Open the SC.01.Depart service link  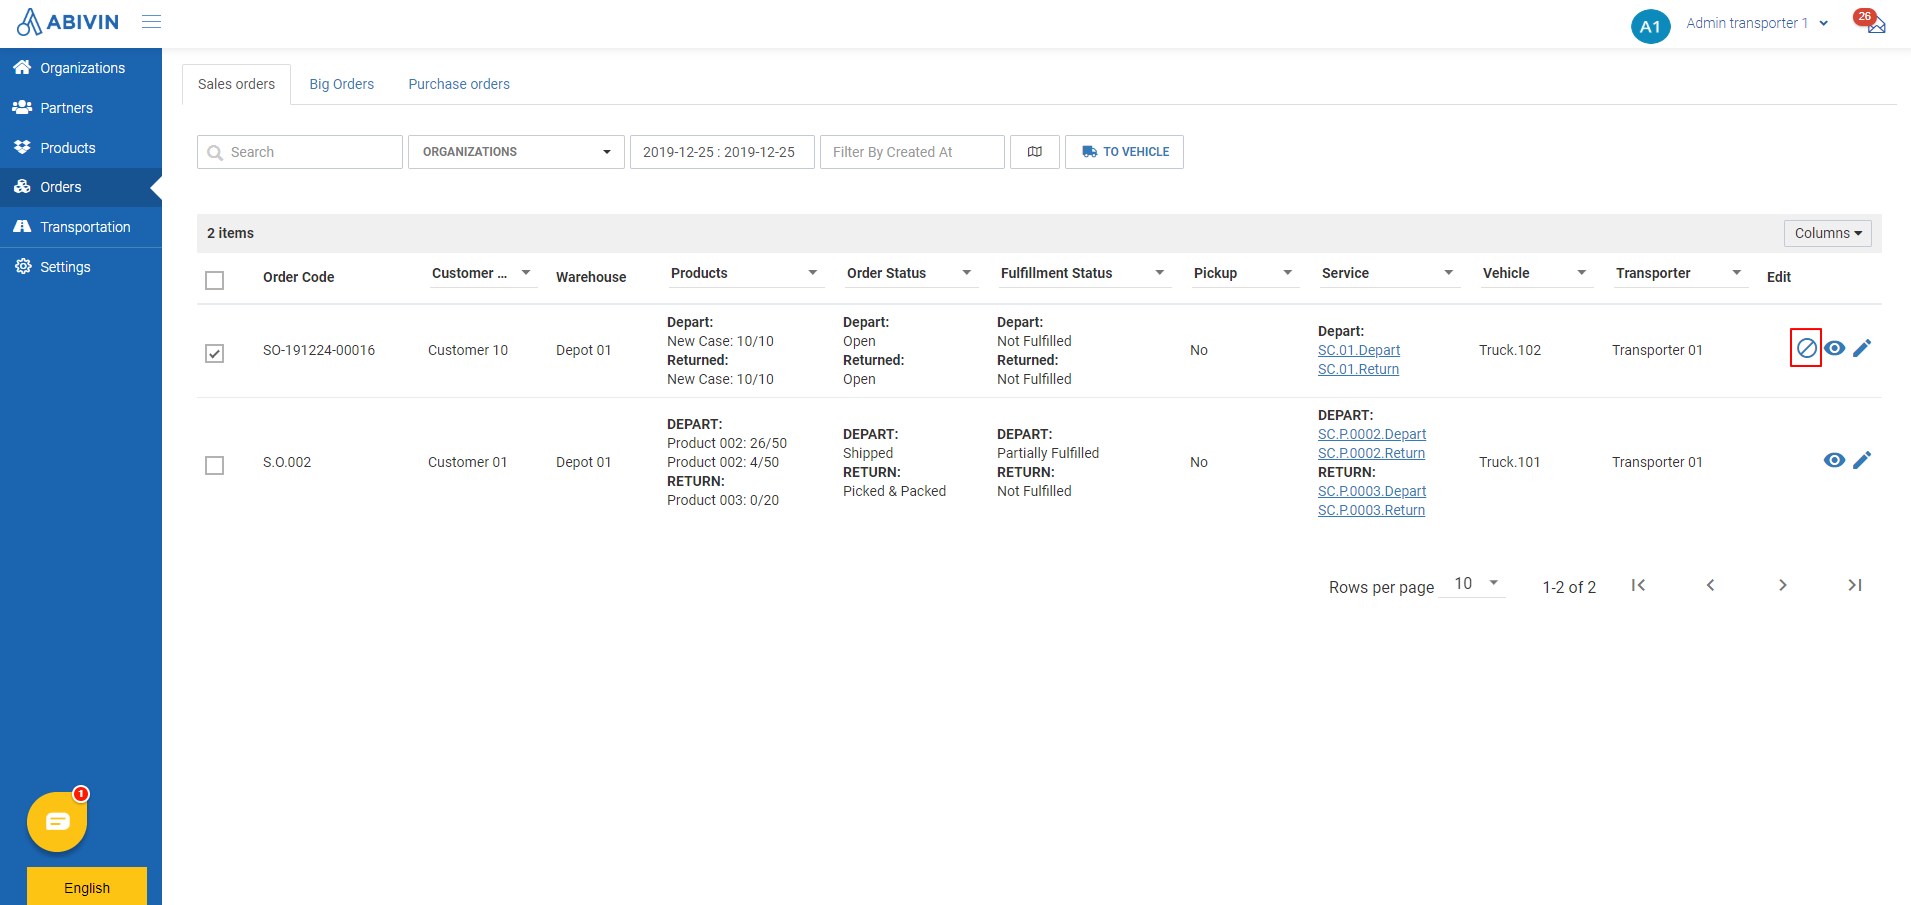point(1358,350)
